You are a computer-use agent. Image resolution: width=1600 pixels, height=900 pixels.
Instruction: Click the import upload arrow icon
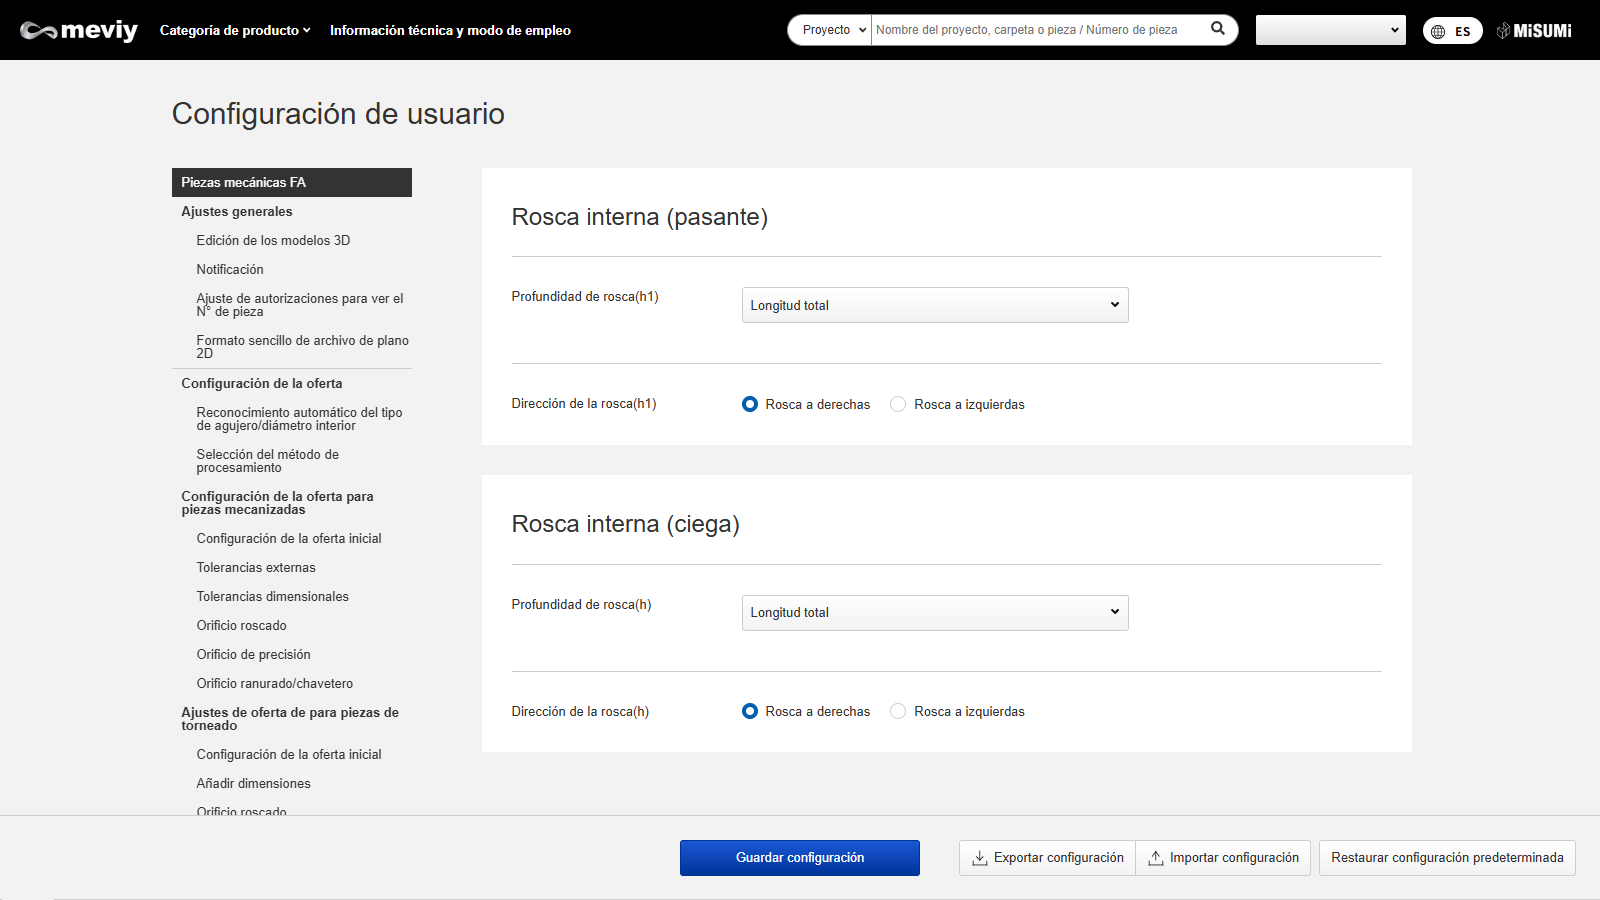coord(1155,858)
